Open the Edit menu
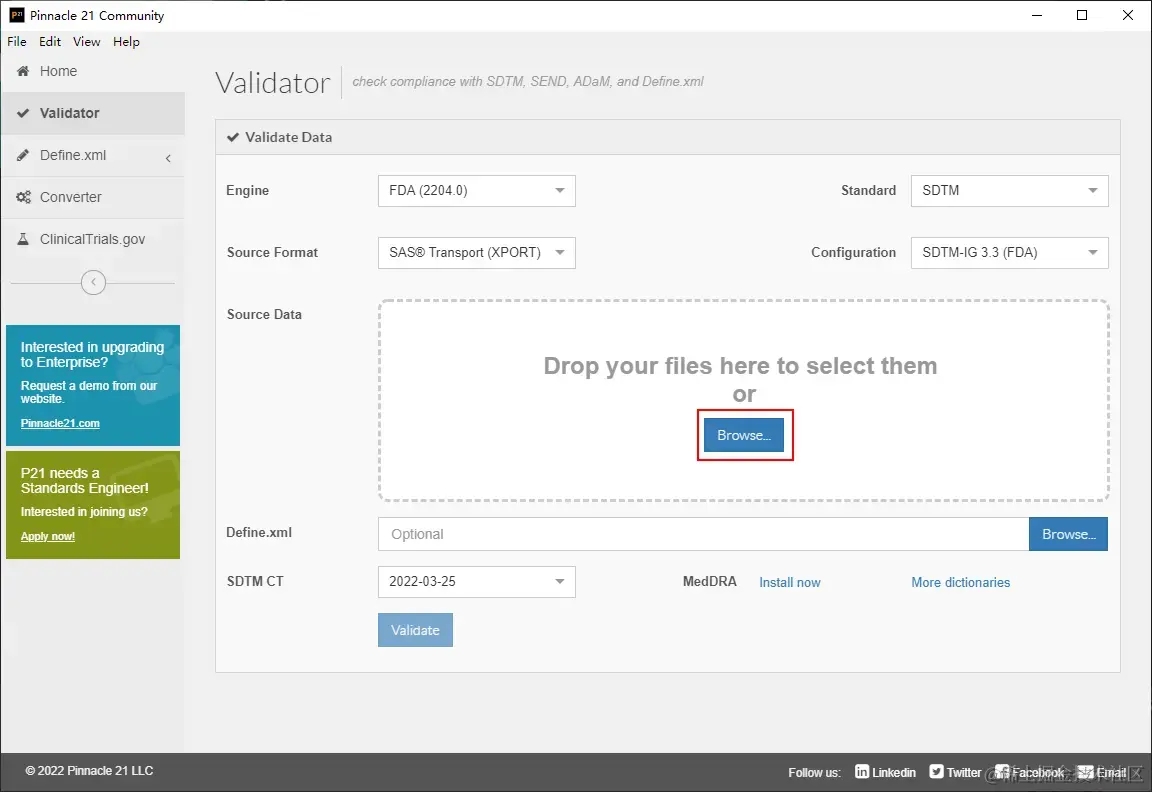The image size is (1152, 792). tap(50, 42)
